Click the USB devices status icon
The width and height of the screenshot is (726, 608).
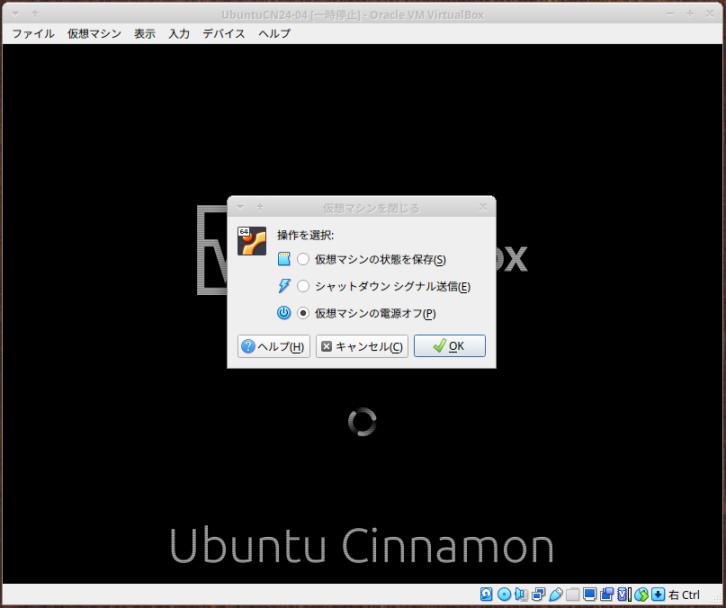click(556, 594)
